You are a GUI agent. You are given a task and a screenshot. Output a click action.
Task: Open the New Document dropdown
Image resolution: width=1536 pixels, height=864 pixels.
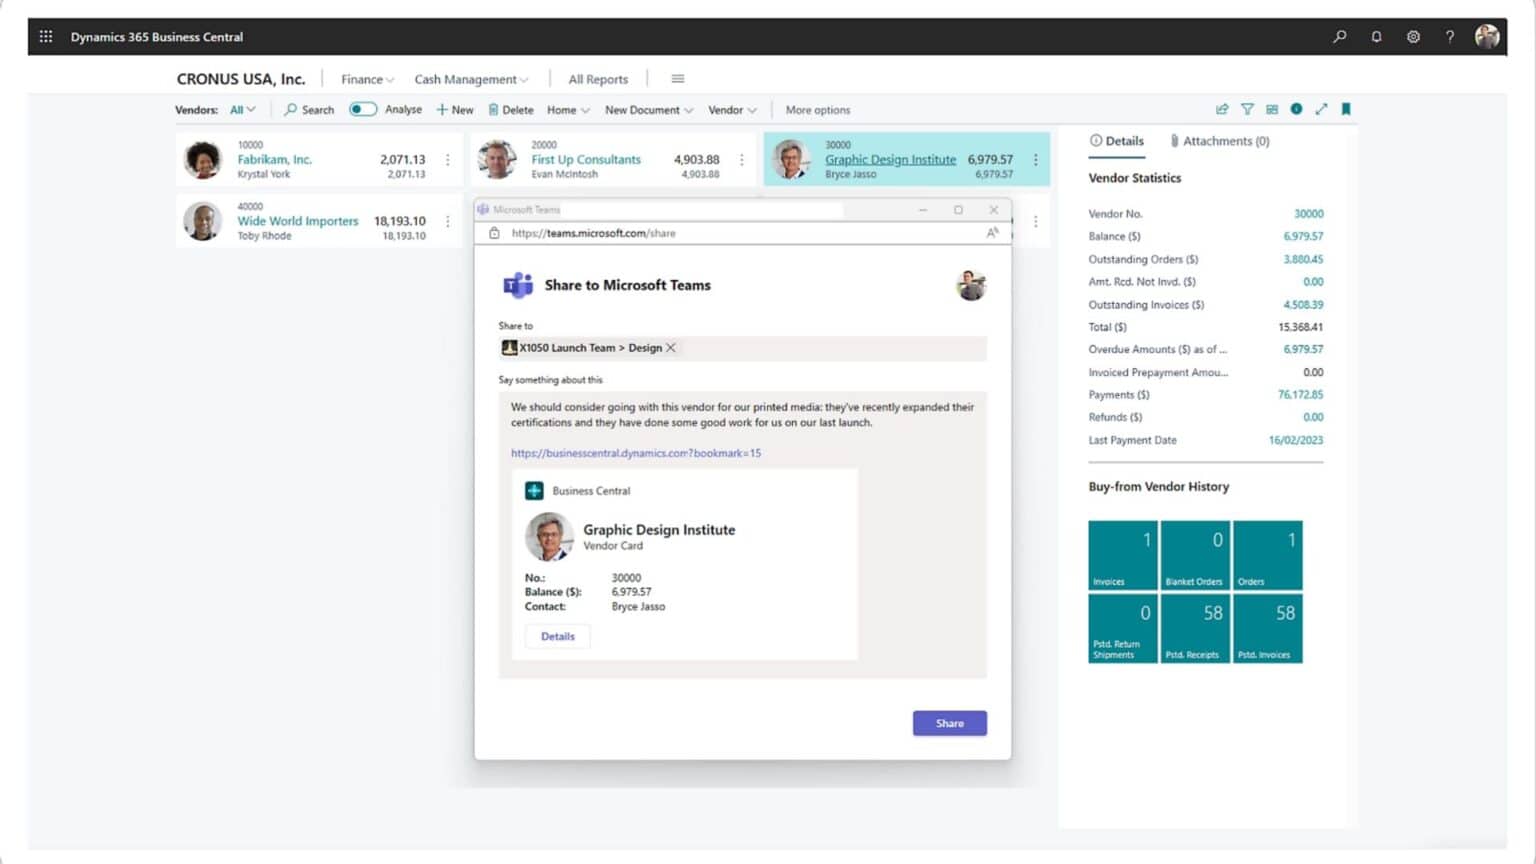648,110
